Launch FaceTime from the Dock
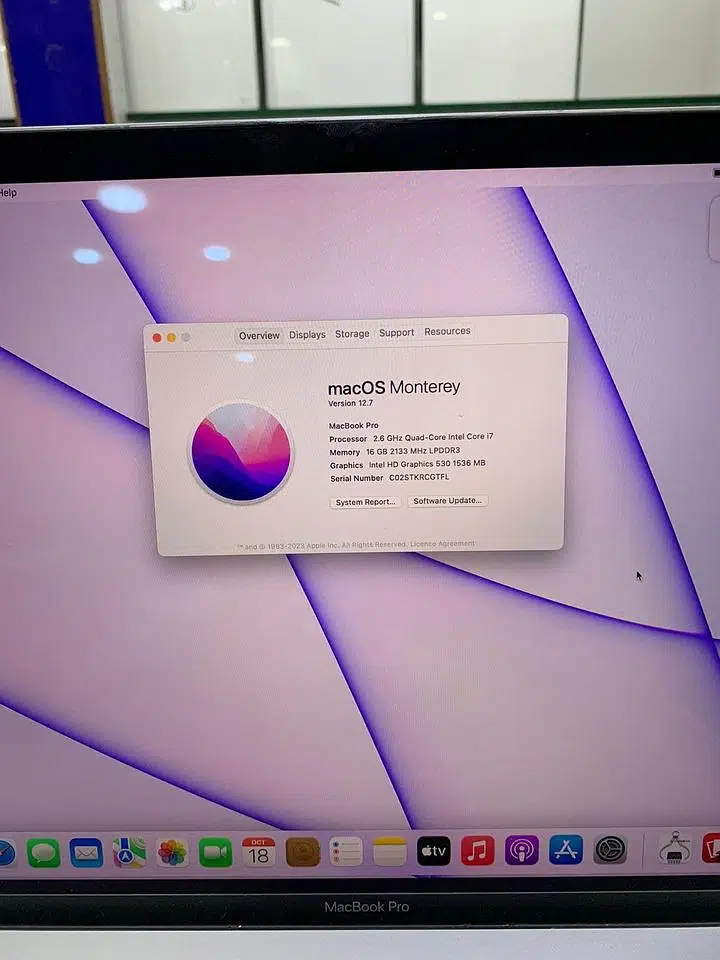 (216, 852)
